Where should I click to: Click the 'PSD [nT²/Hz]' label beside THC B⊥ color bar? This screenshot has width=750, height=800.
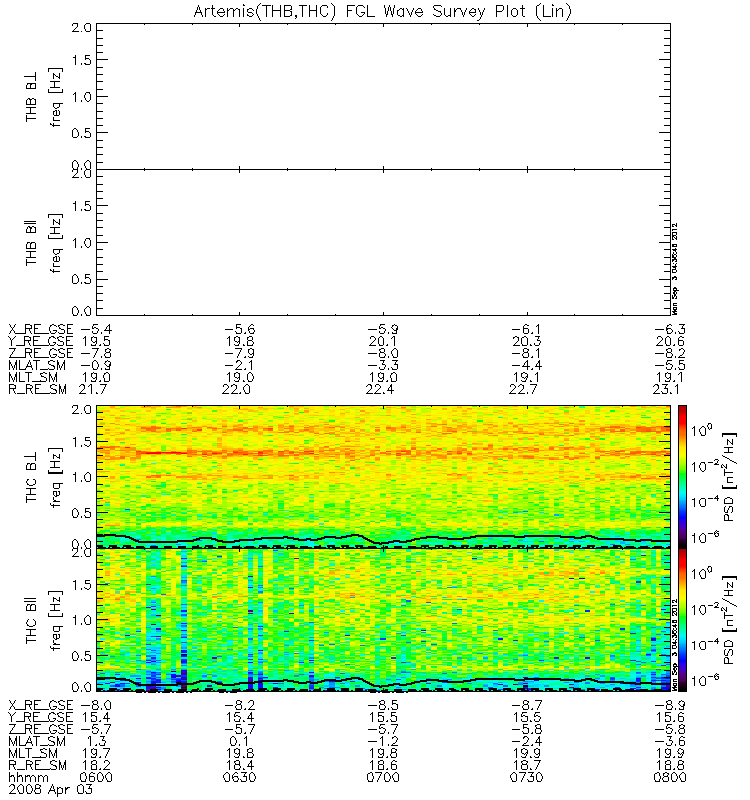pos(730,477)
